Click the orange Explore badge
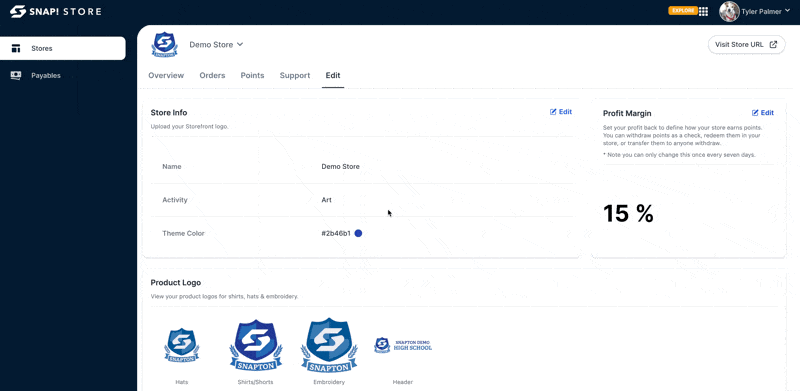Screen dimensions: 800x391 pos(683,10)
